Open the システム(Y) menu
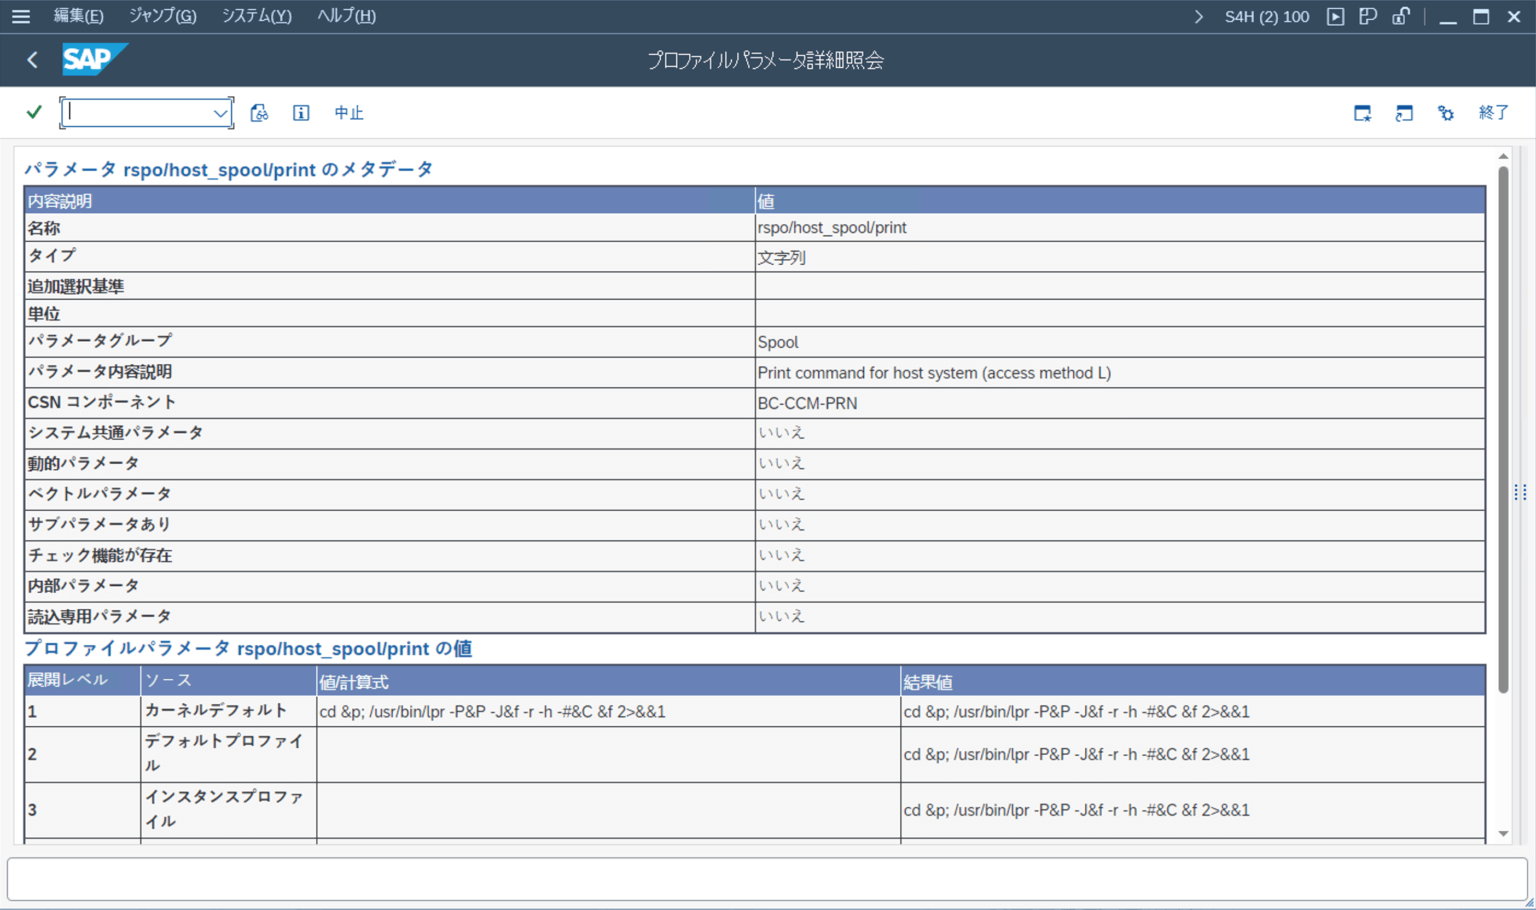Screen dimensions: 1536x910 coord(256,15)
